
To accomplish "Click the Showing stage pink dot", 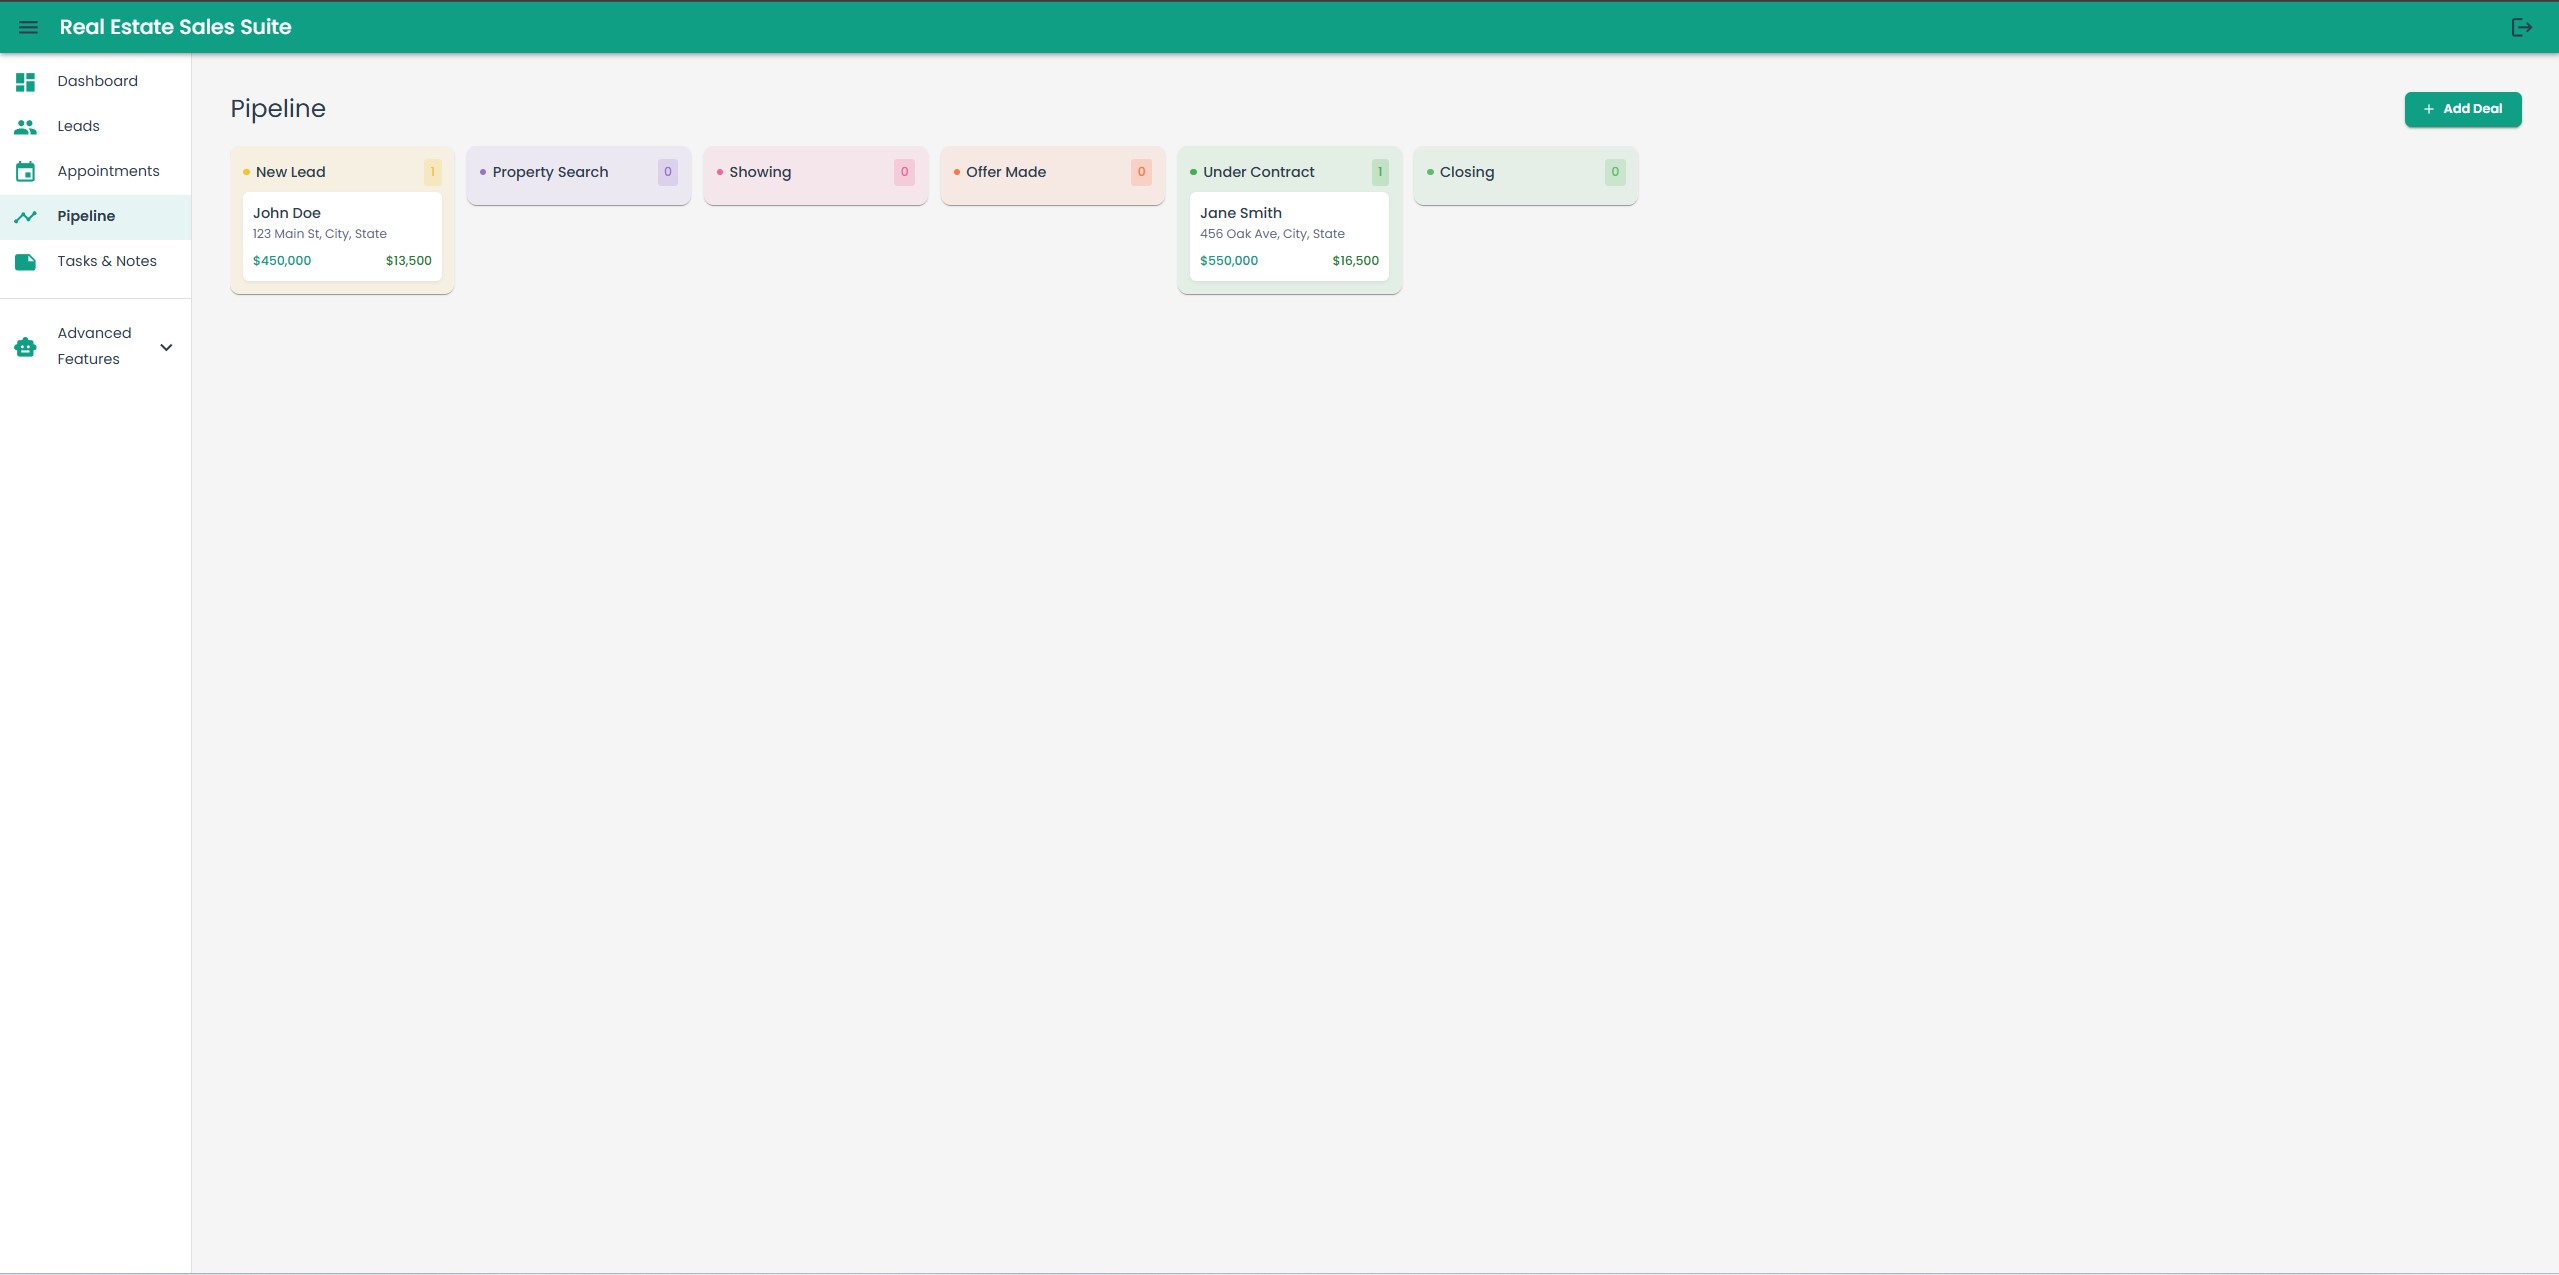I will point(720,172).
